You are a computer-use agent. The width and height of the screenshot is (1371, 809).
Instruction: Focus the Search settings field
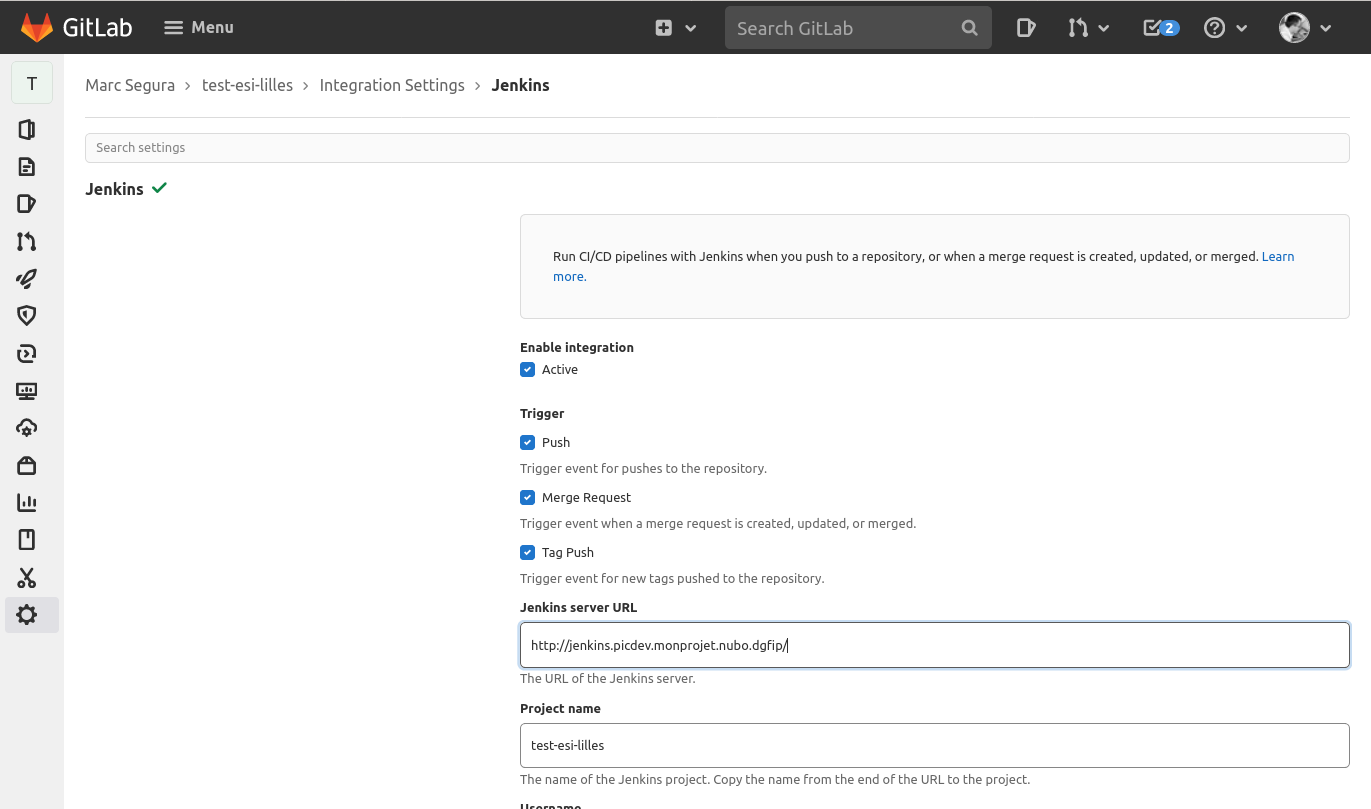(x=717, y=147)
